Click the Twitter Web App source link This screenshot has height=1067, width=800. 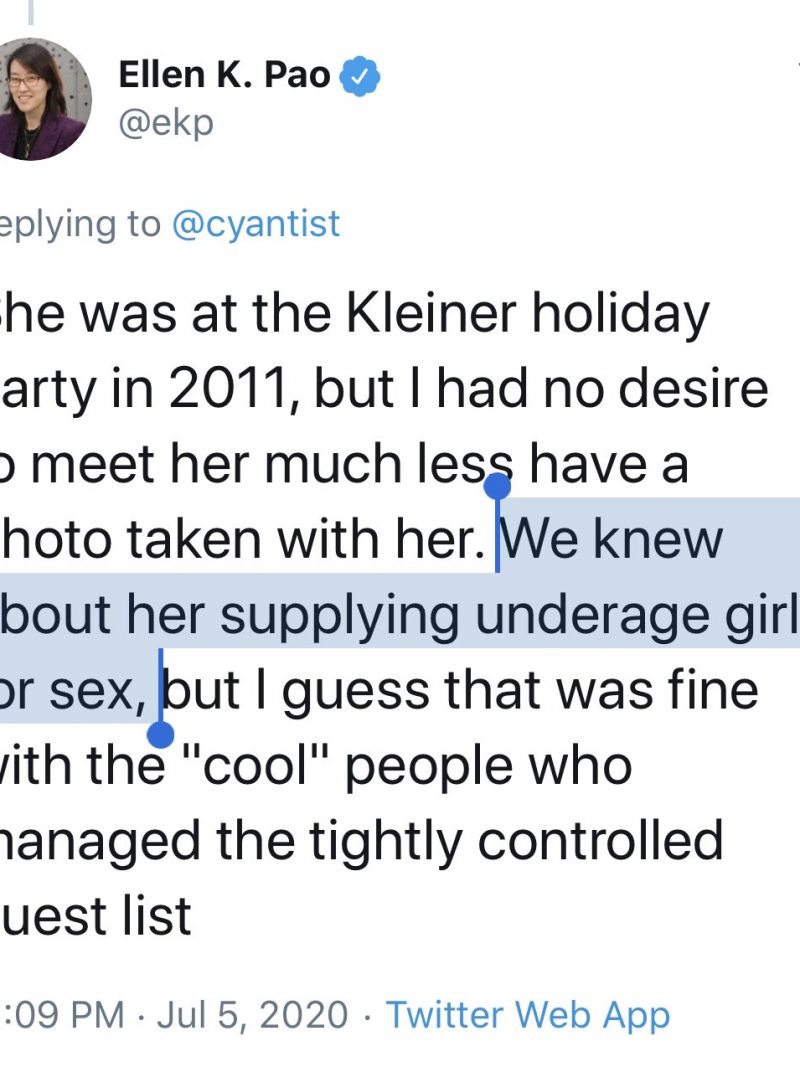(x=528, y=1014)
